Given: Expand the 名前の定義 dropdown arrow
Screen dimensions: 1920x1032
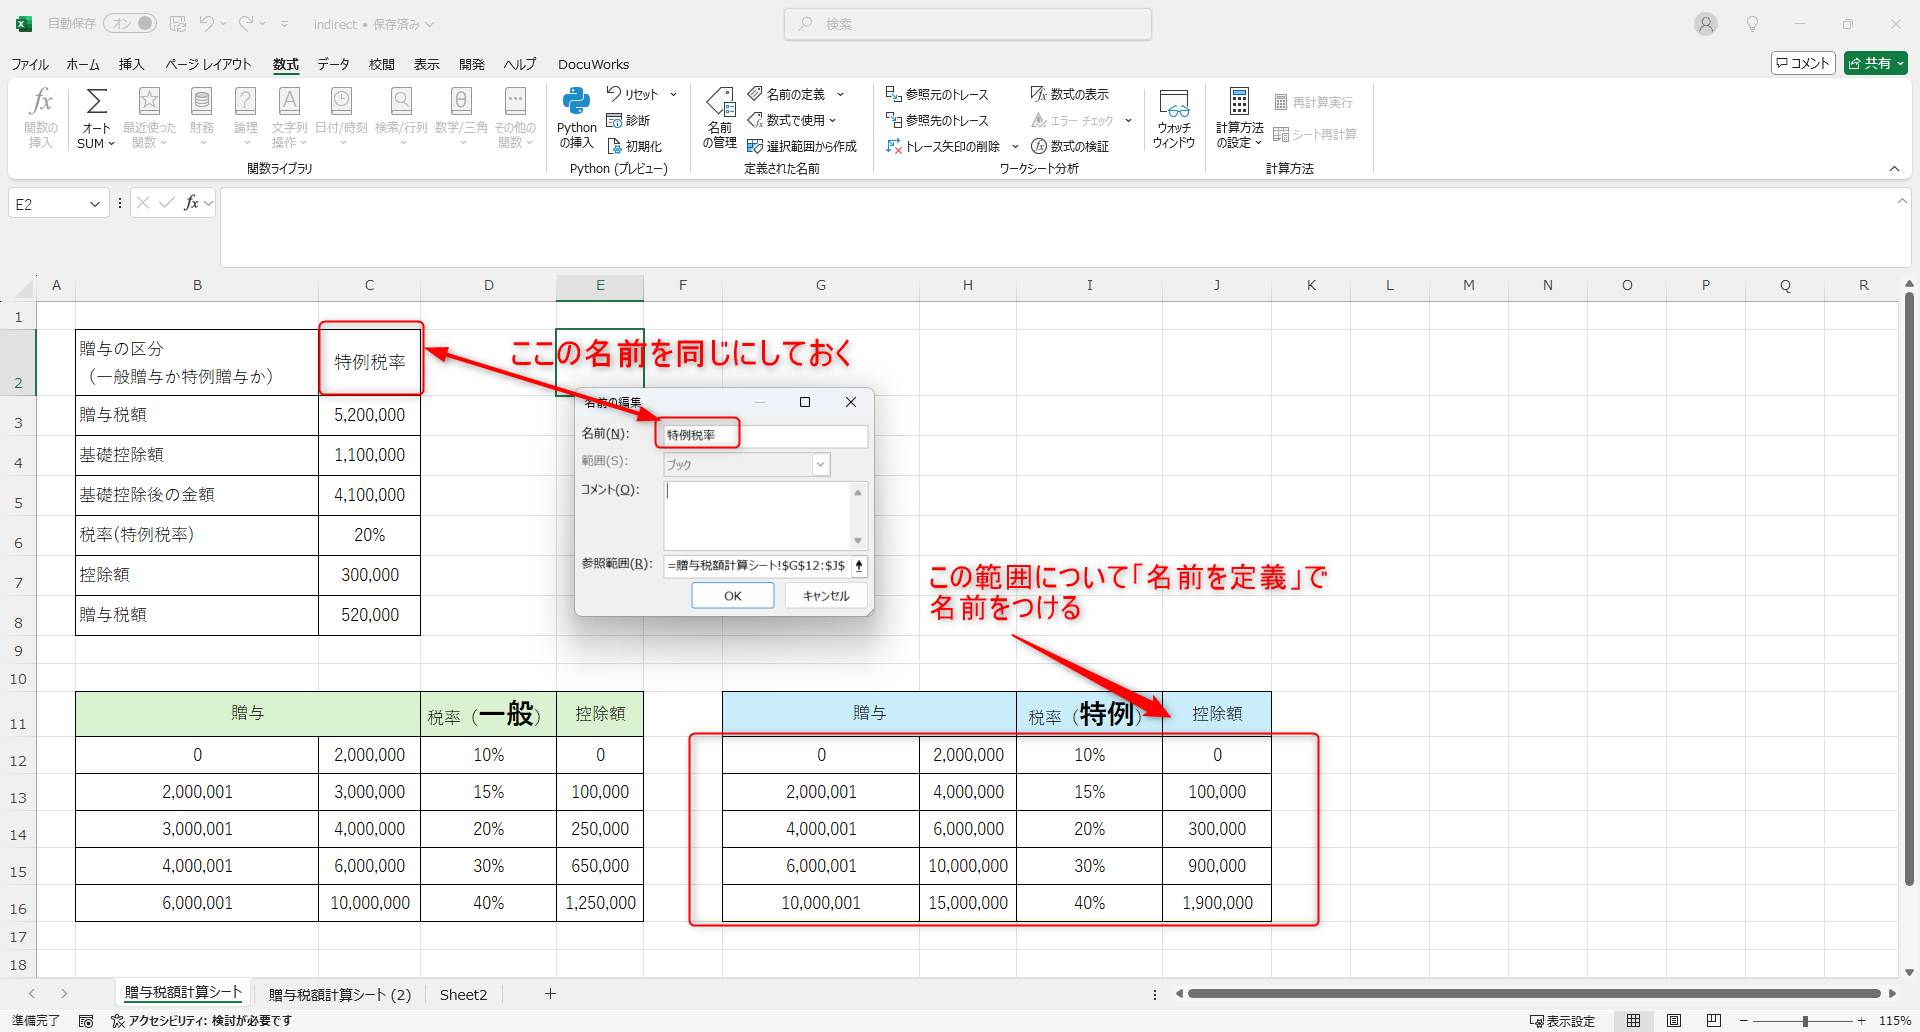Looking at the screenshot, I should [x=840, y=94].
